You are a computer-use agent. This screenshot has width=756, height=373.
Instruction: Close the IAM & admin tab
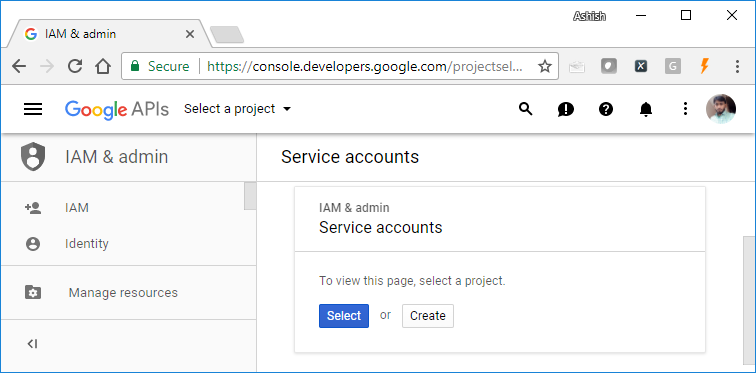[190, 34]
